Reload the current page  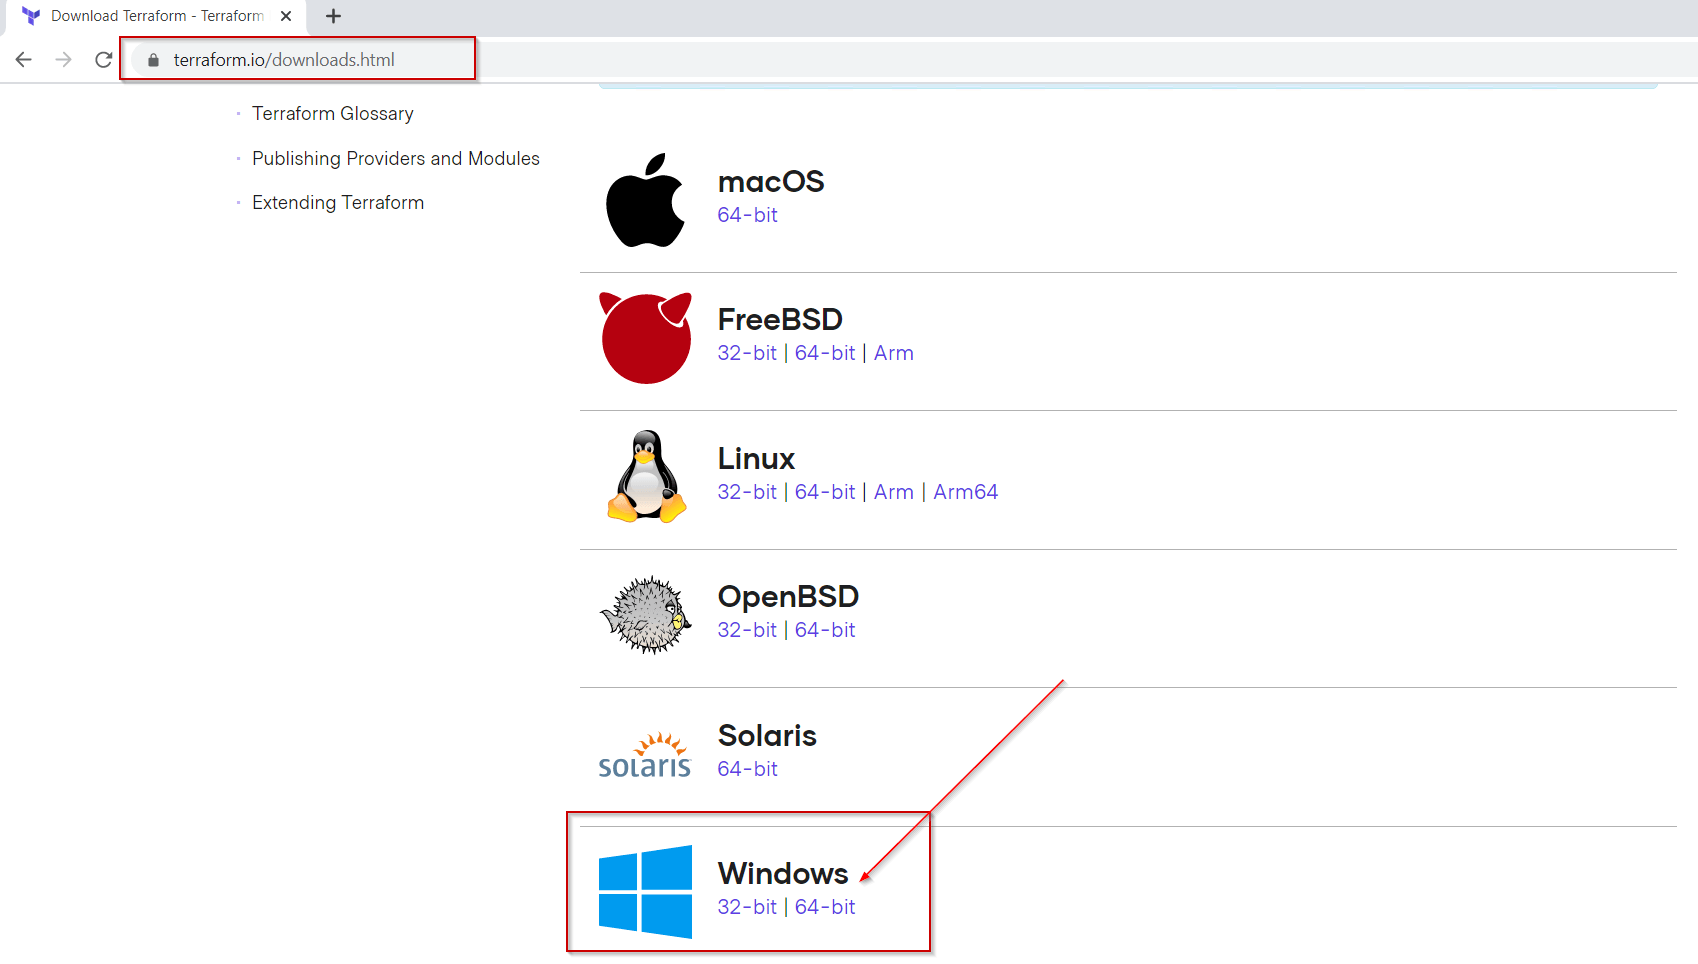pyautogui.click(x=103, y=59)
